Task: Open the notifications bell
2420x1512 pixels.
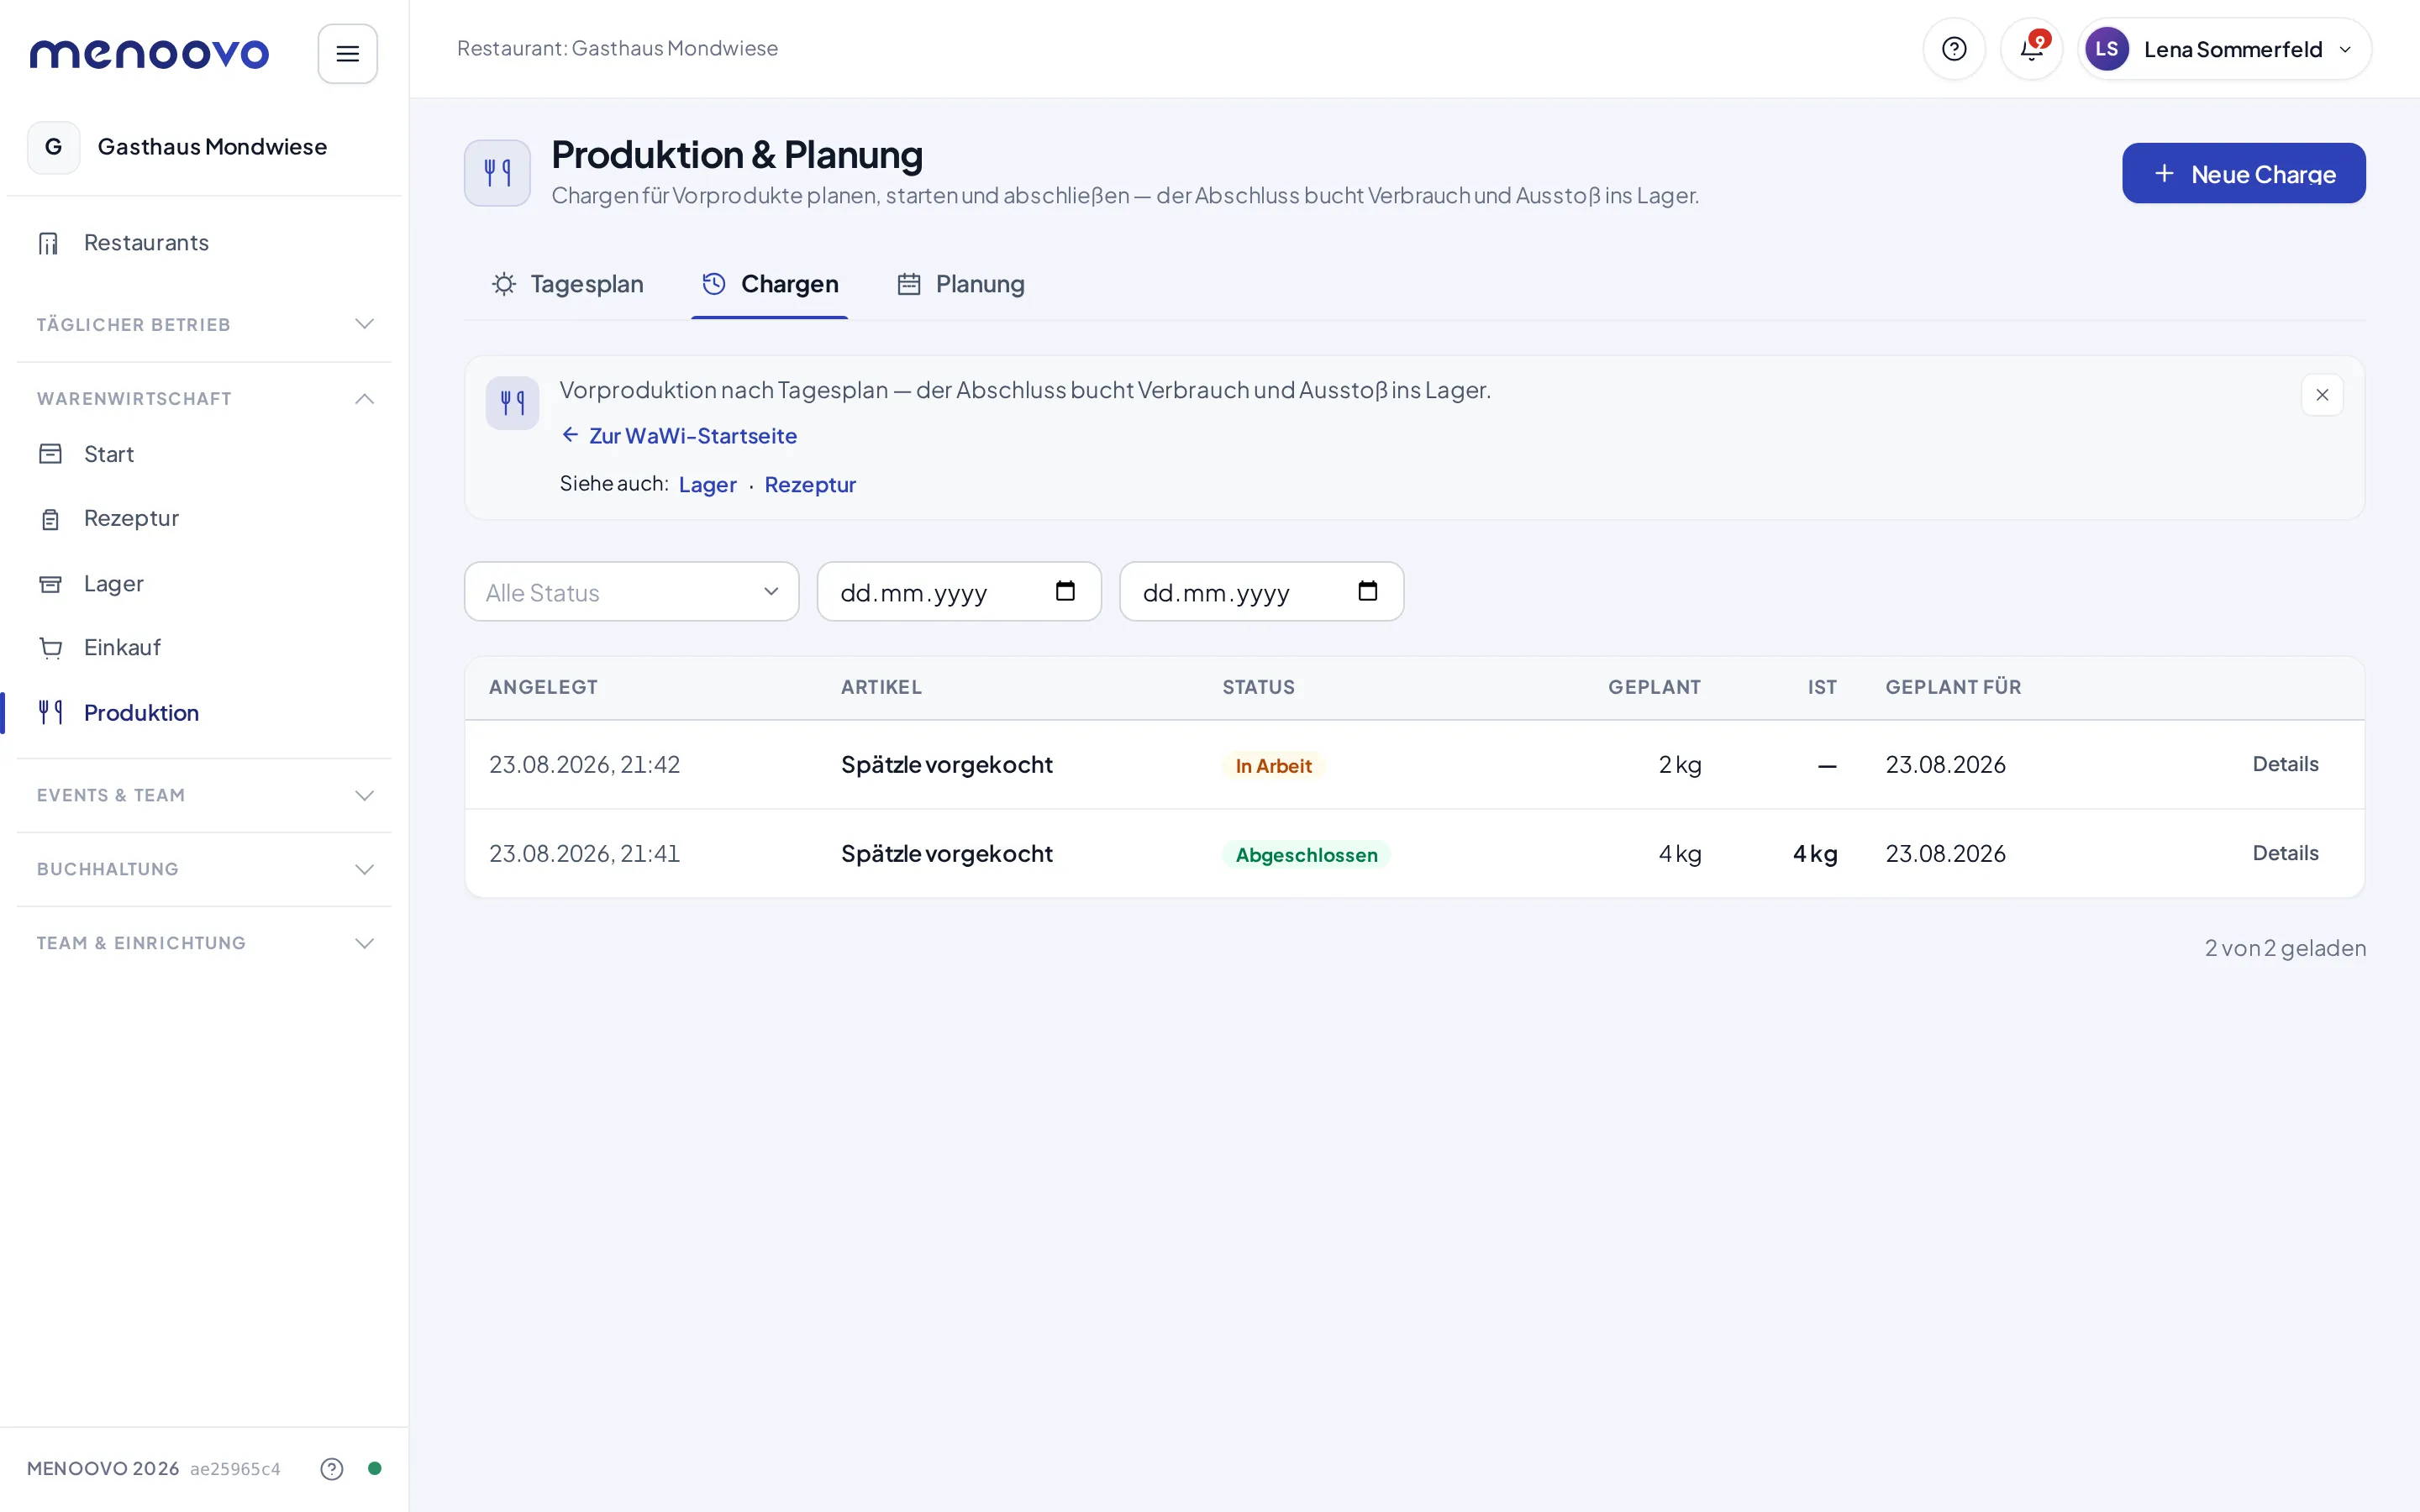Action: [2031, 49]
